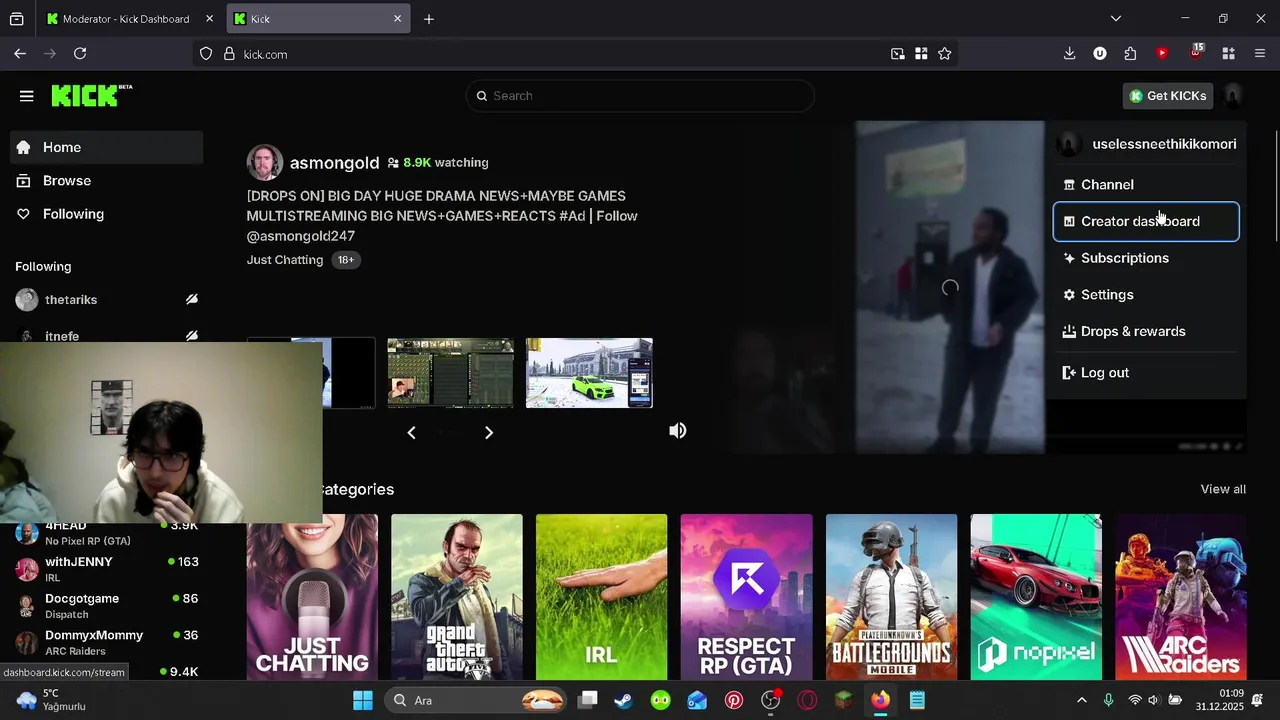Close the Kick browser tab
Viewport: 1280px width, 720px height.
tap(397, 19)
